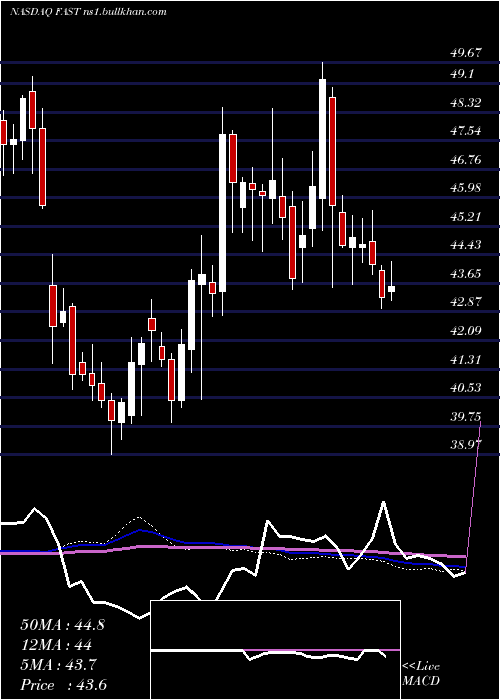Click the 42.09 price level label

tap(466, 331)
